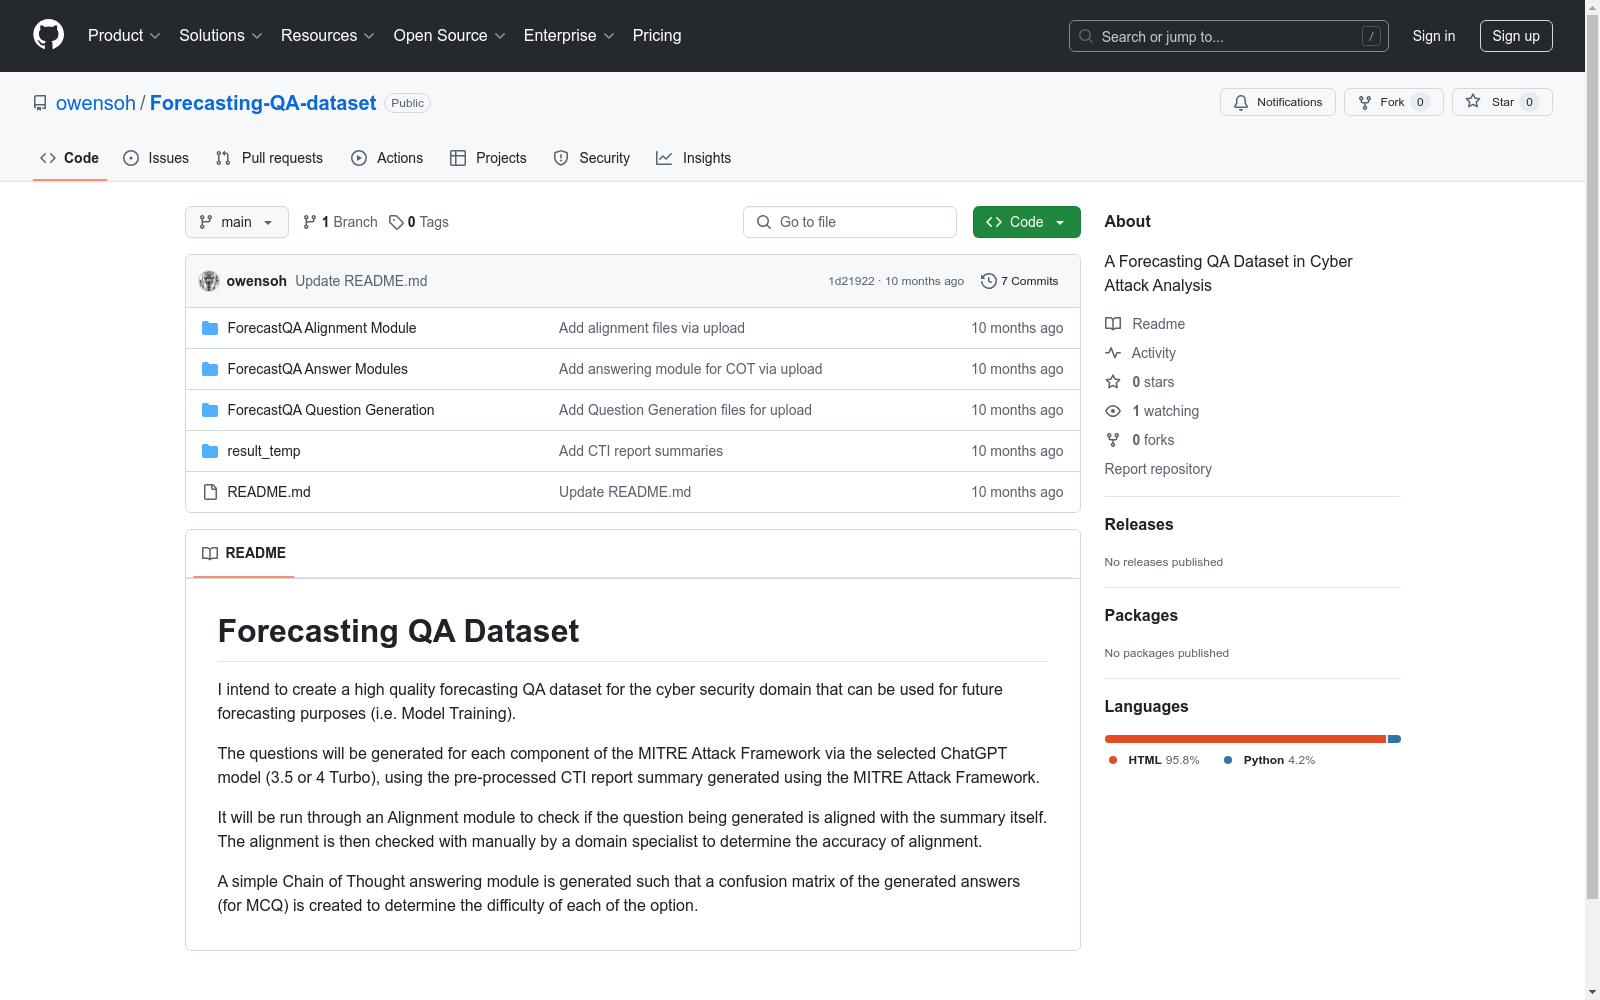Select the README tab header

click(x=244, y=553)
